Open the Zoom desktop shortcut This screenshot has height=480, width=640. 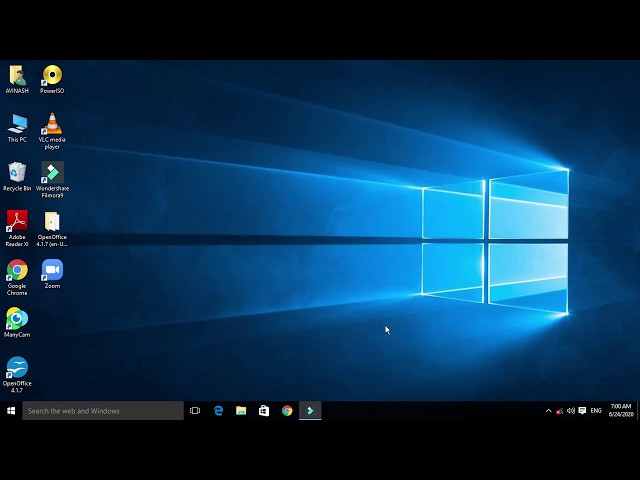pyautogui.click(x=52, y=274)
